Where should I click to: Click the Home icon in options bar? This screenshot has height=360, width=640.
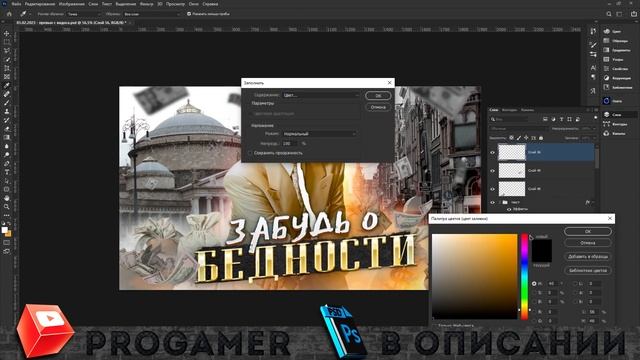(x=9, y=14)
